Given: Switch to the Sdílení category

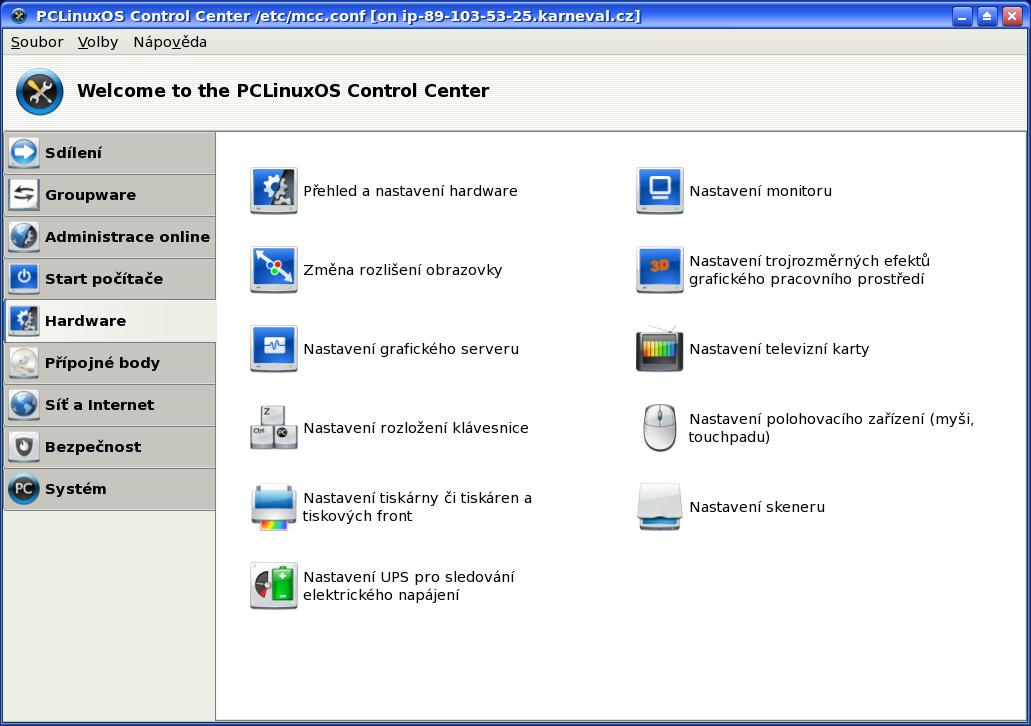Looking at the screenshot, I should [110, 153].
